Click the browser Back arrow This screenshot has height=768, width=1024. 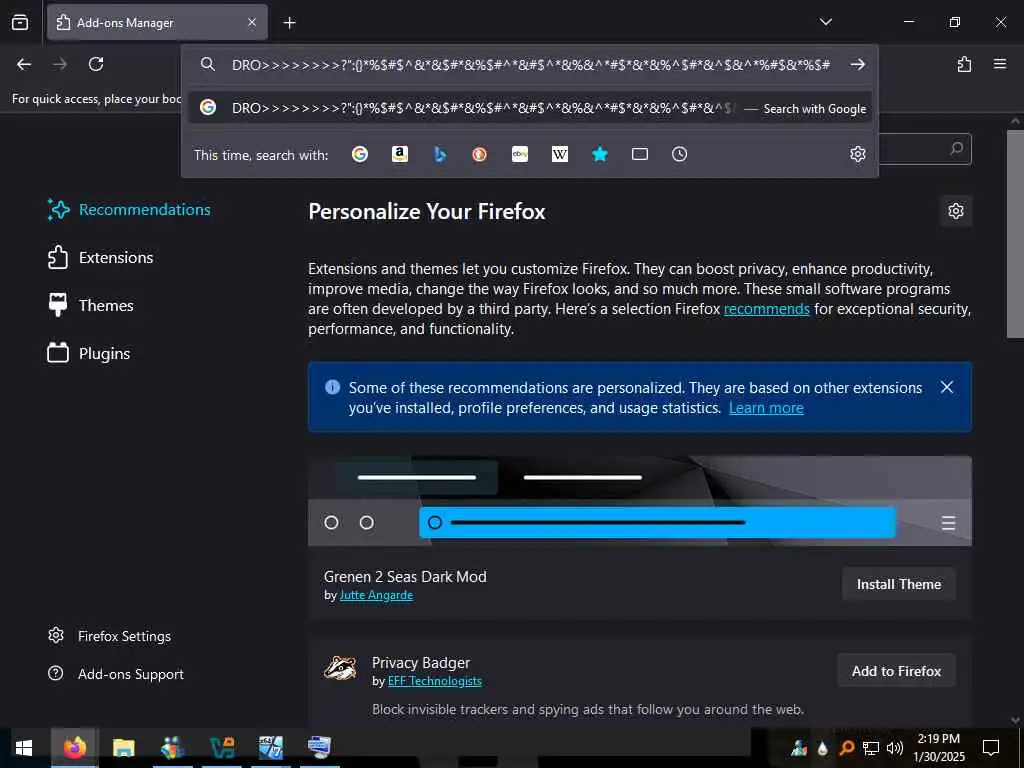click(24, 64)
